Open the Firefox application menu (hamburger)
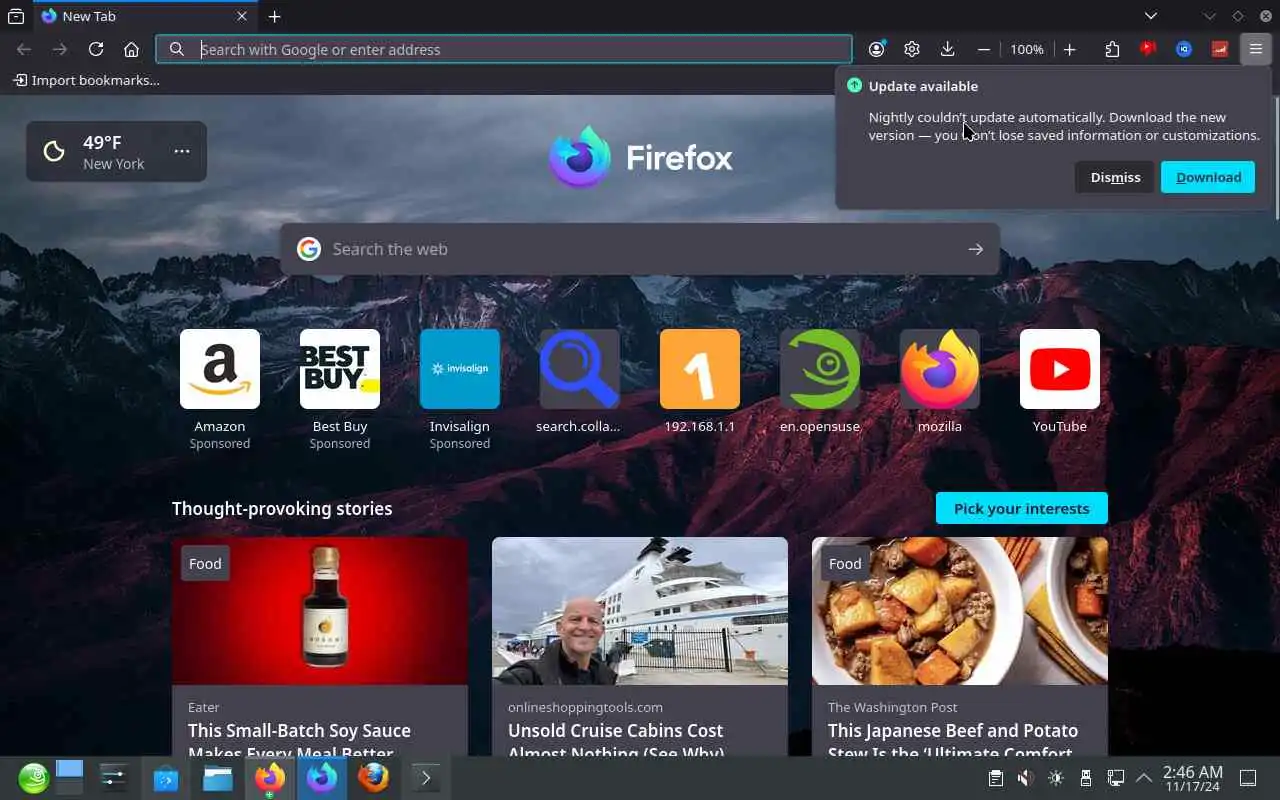 [1255, 49]
